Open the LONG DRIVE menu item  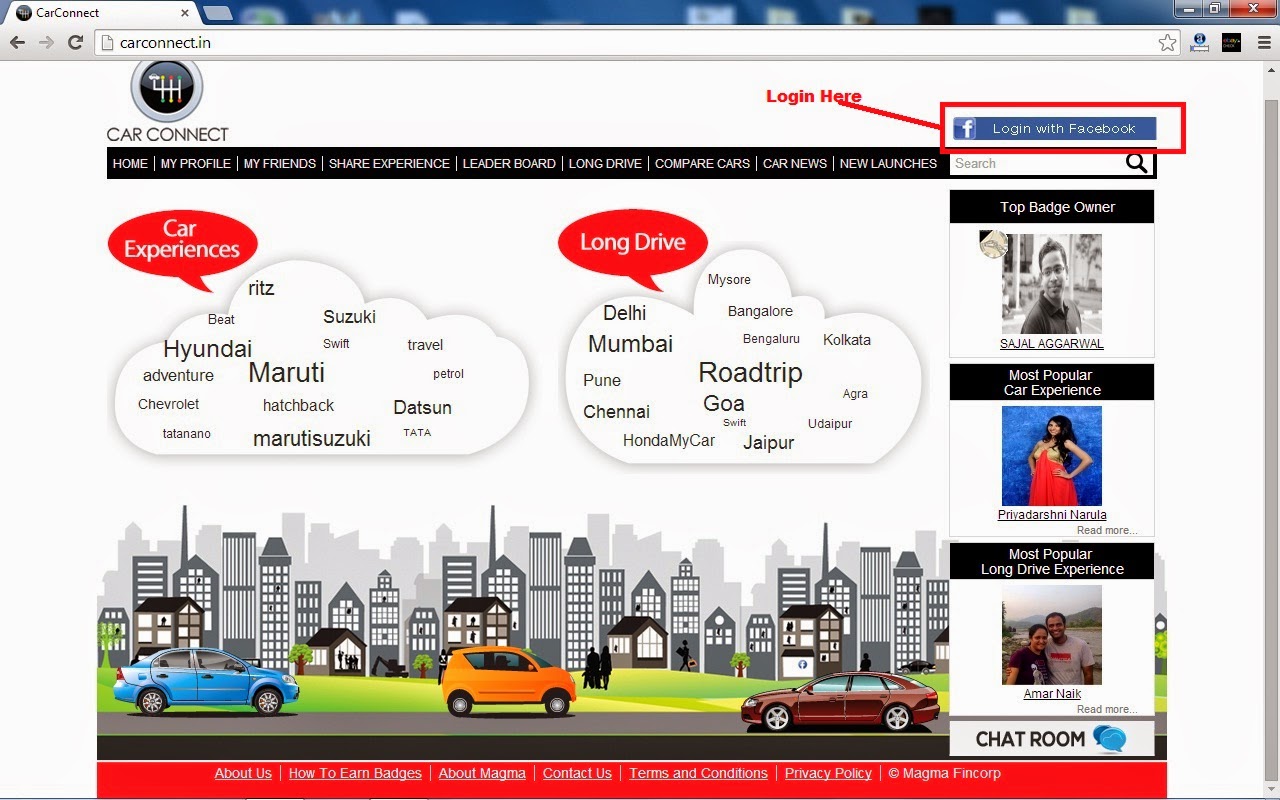pos(605,164)
